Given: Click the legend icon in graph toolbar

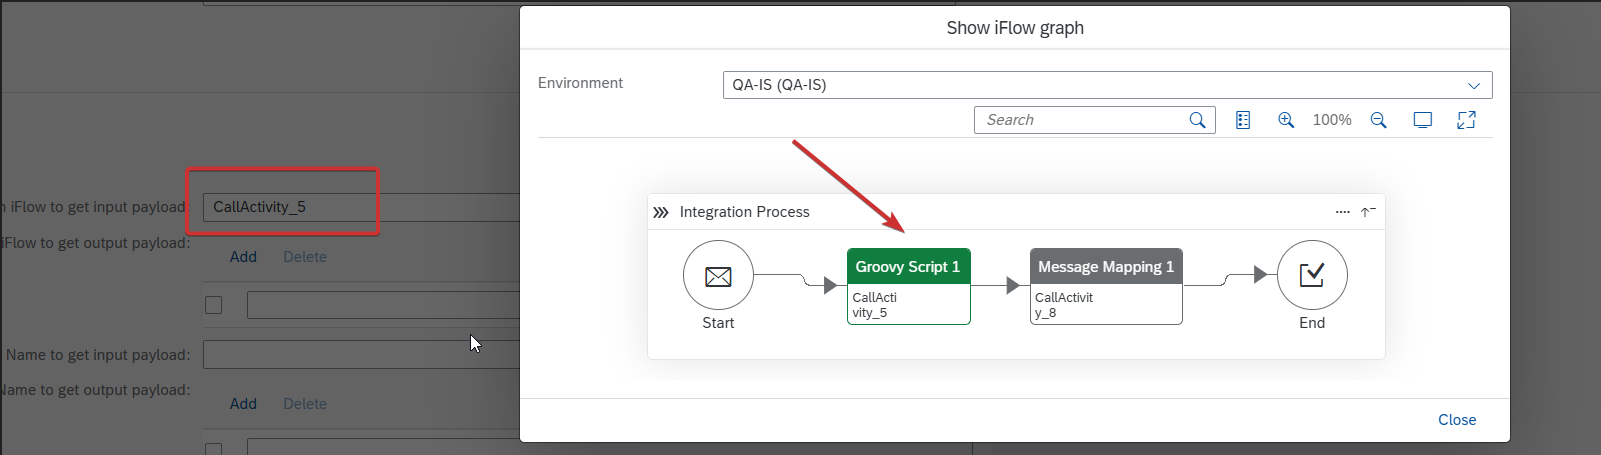Looking at the screenshot, I should coord(1243,120).
